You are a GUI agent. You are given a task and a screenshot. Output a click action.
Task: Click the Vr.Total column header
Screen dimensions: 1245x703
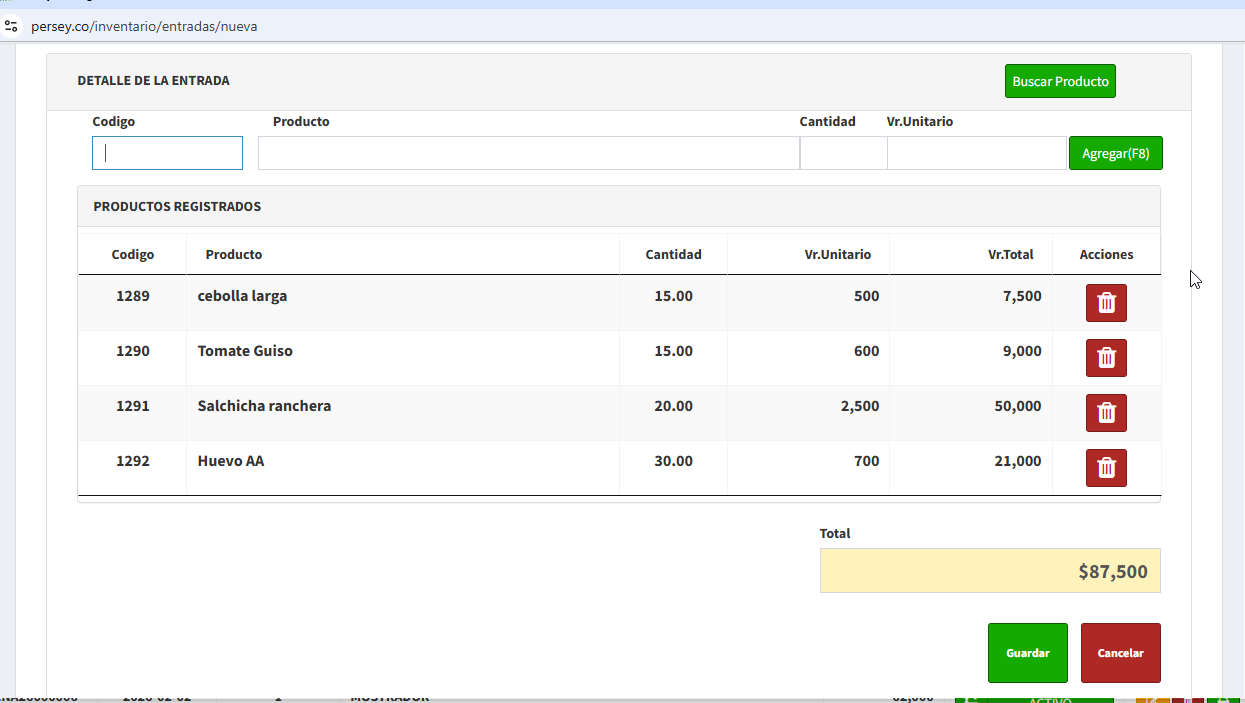click(1010, 255)
